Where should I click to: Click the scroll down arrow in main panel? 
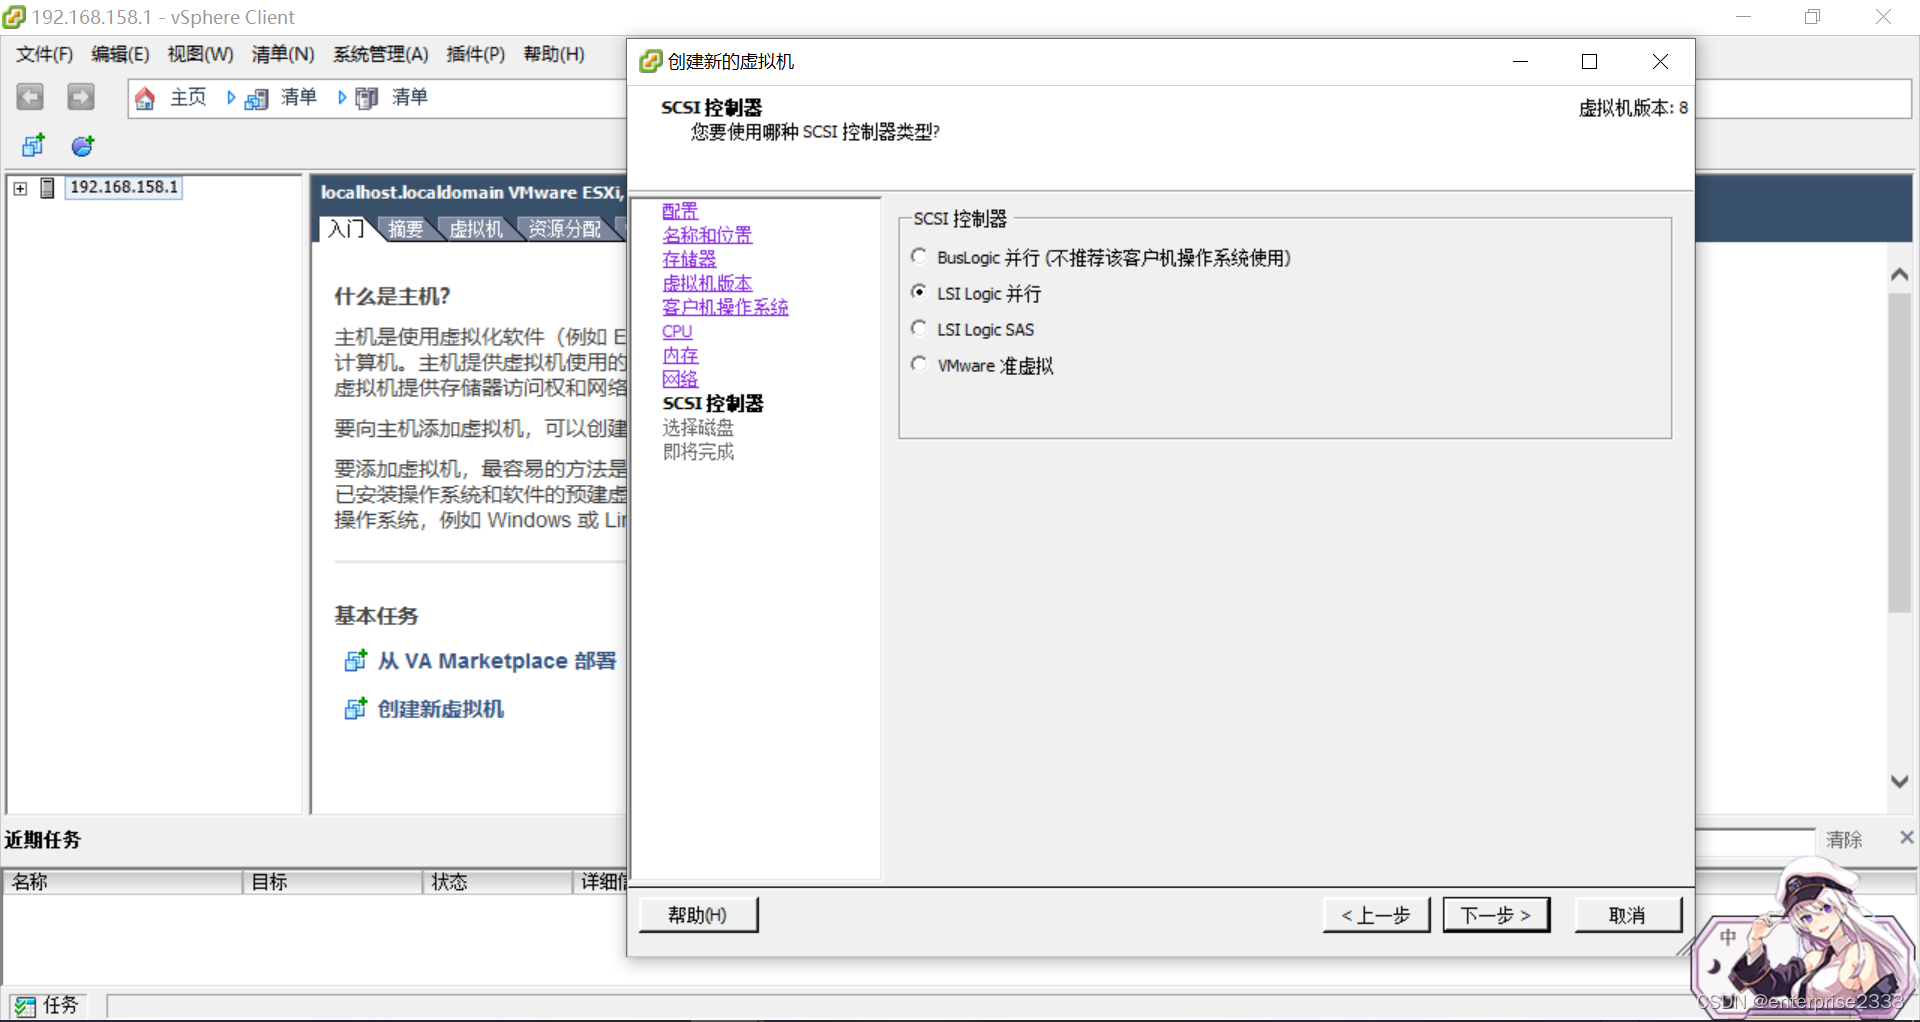coord(1900,782)
